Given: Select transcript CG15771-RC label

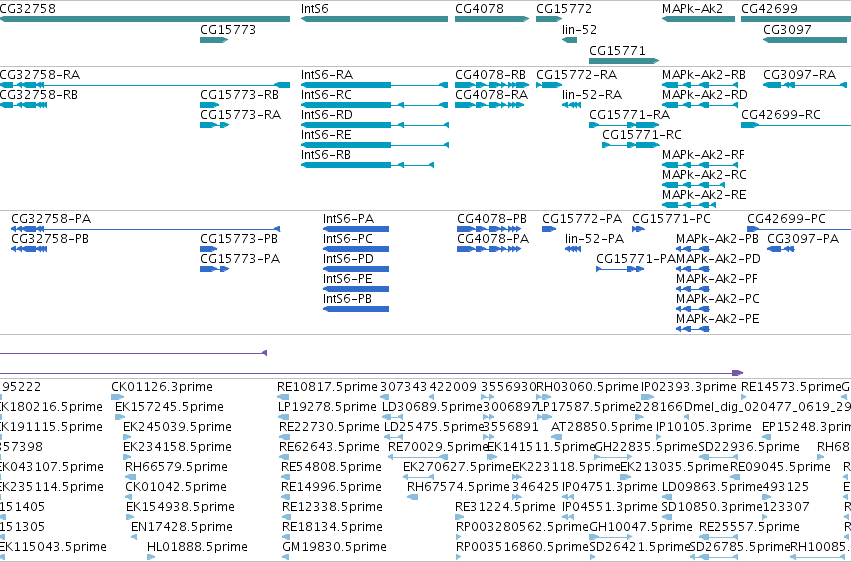Looking at the screenshot, I should click(642, 135).
